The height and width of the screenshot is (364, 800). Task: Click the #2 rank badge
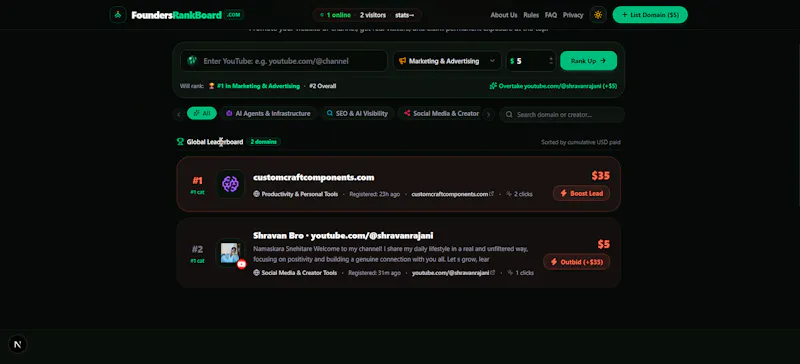click(x=197, y=250)
